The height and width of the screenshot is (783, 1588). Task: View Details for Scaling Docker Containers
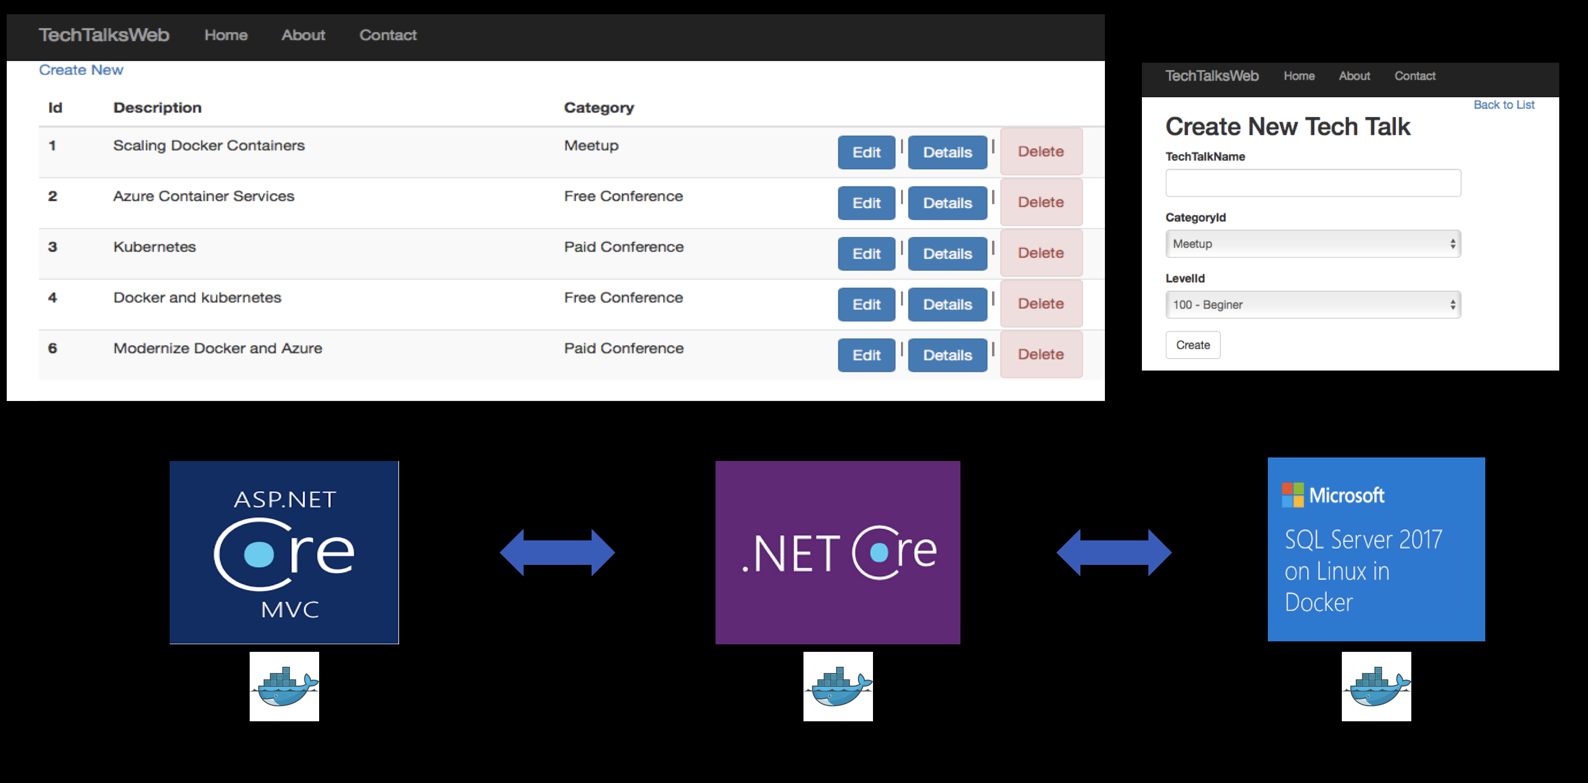(947, 152)
